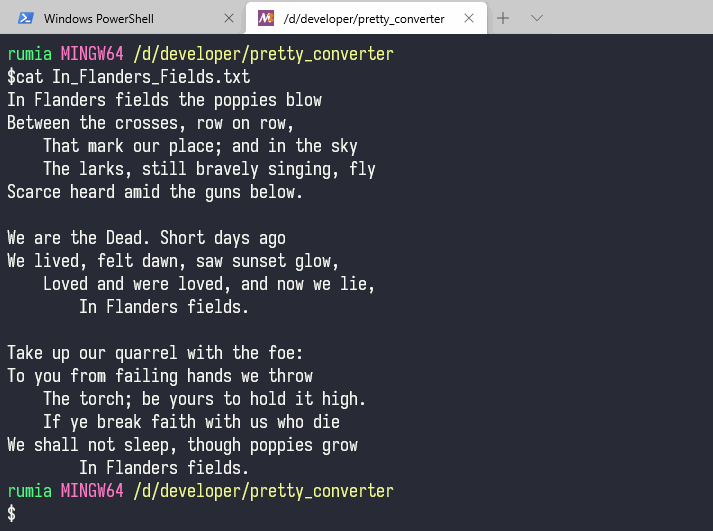Click the top 'rumia MINGW64' prompt line
The height and width of the screenshot is (531, 713).
(201, 54)
